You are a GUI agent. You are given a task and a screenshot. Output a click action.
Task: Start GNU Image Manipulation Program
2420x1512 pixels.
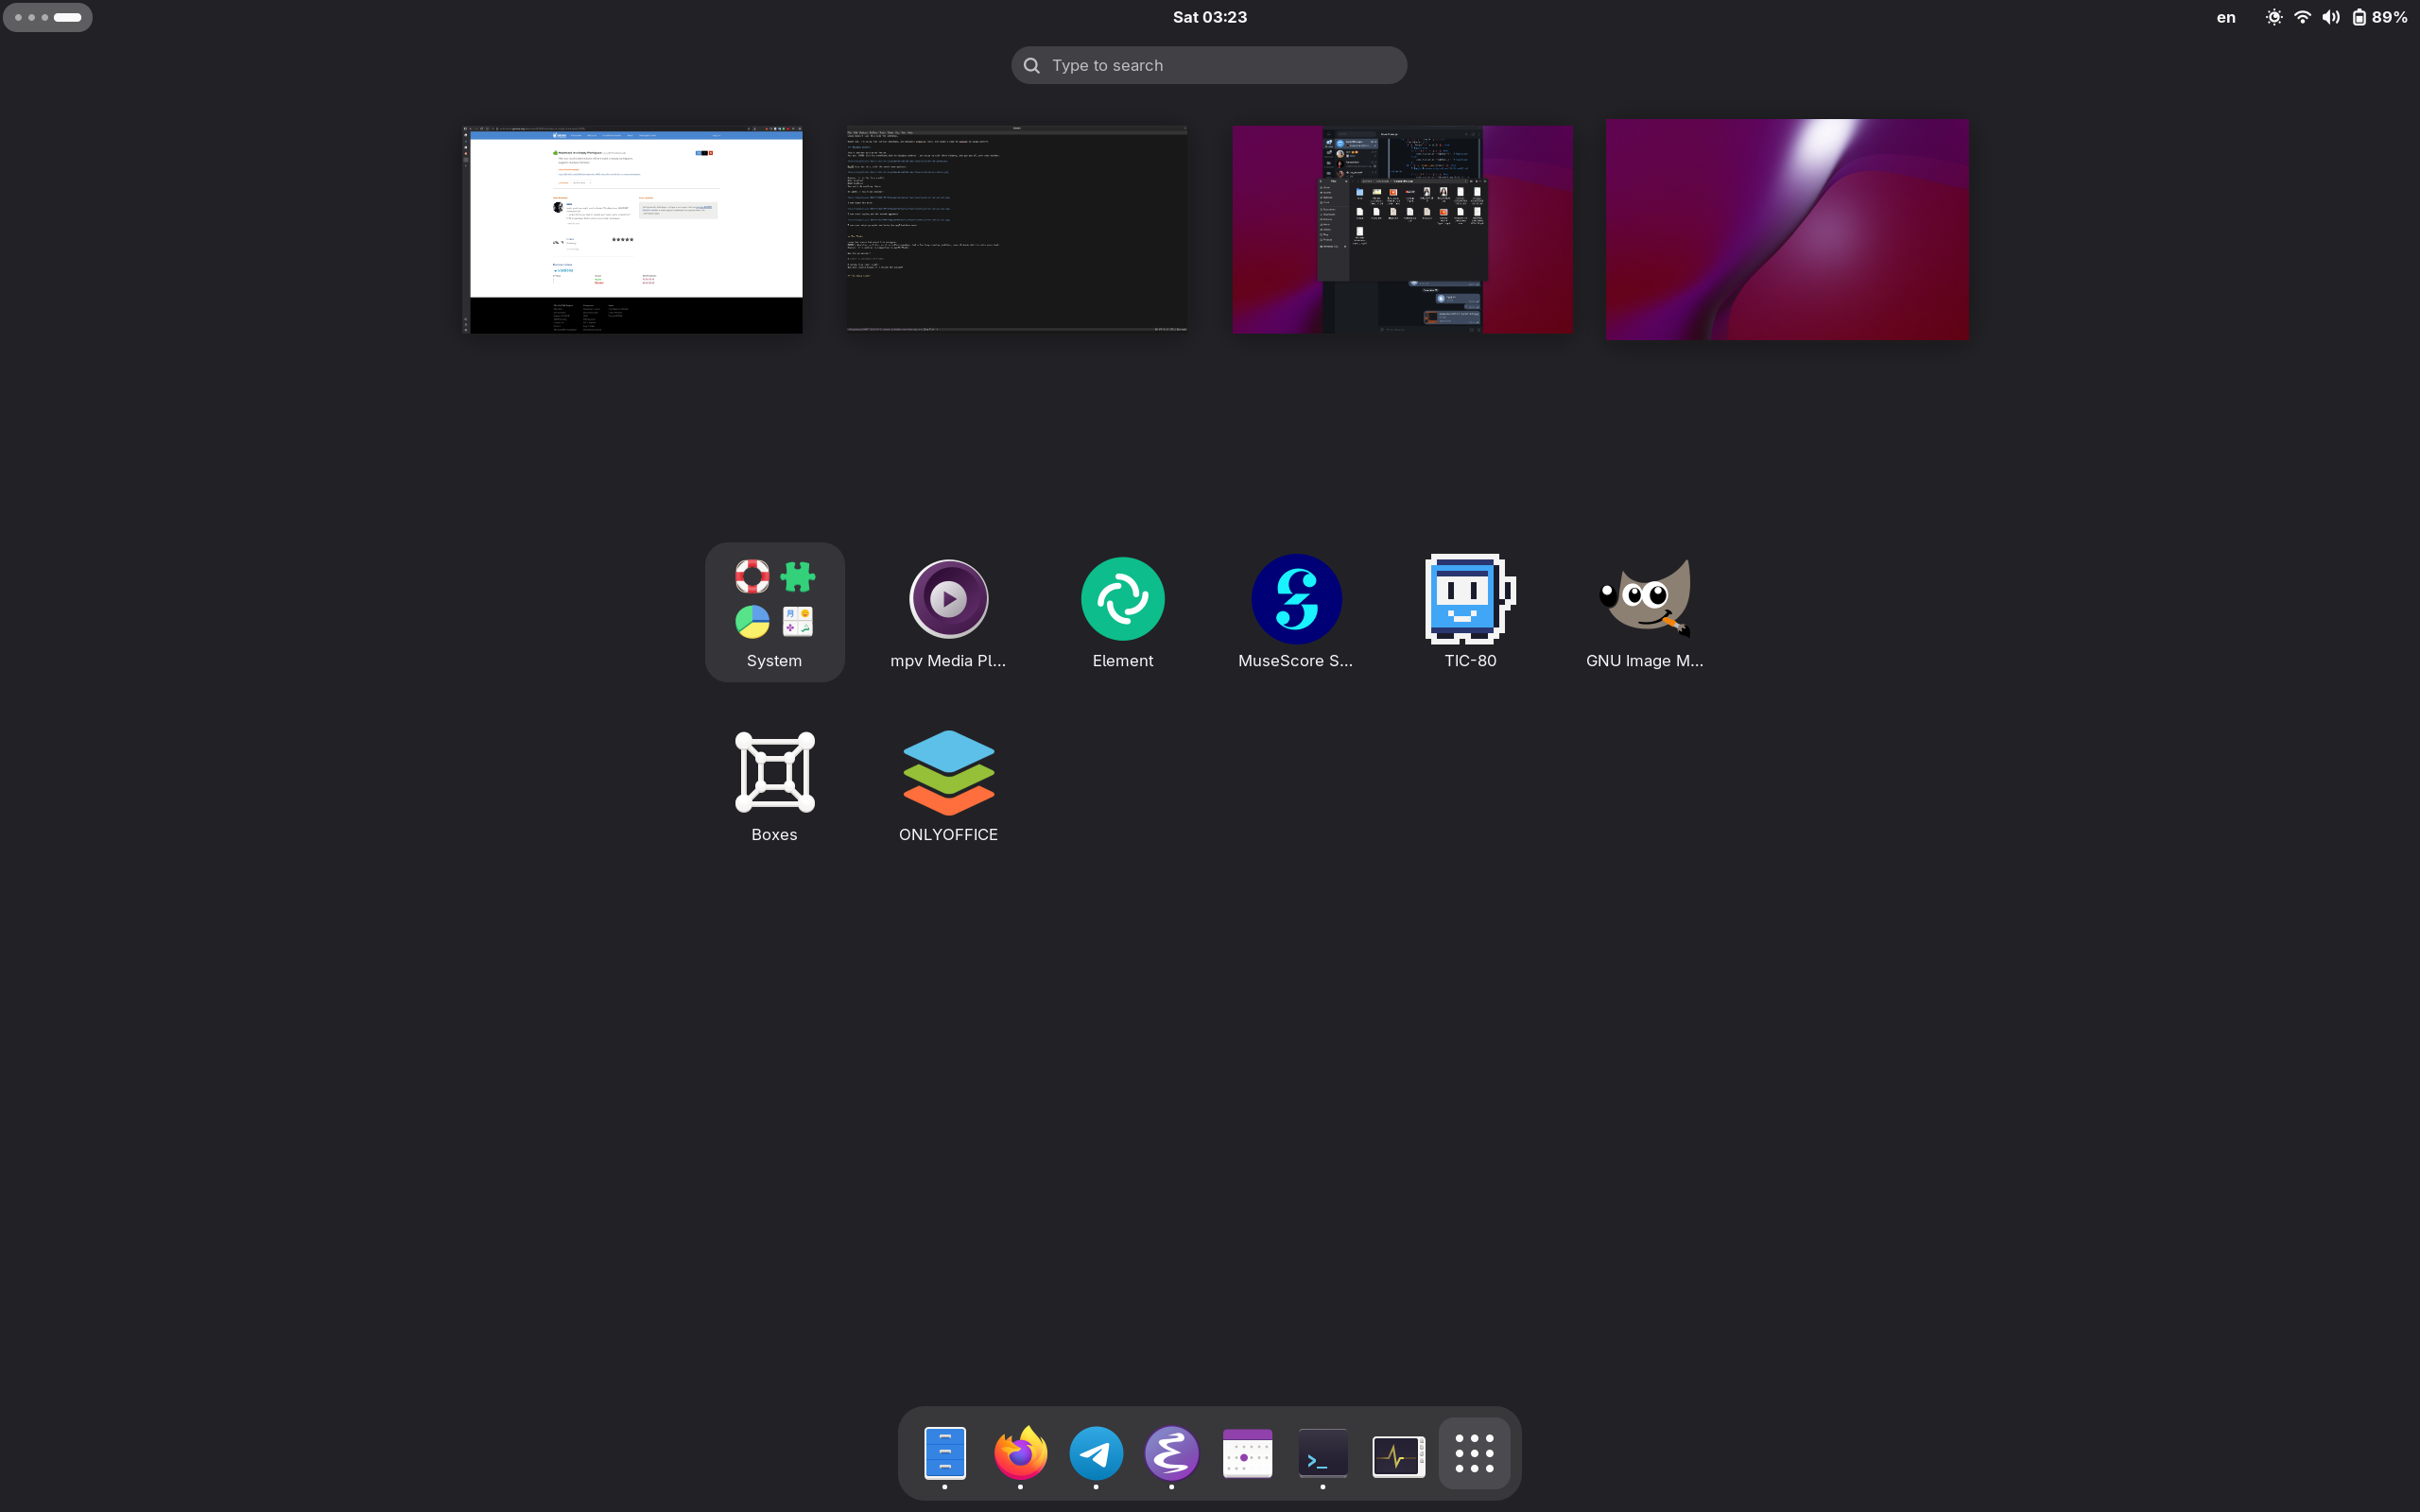tap(1644, 600)
